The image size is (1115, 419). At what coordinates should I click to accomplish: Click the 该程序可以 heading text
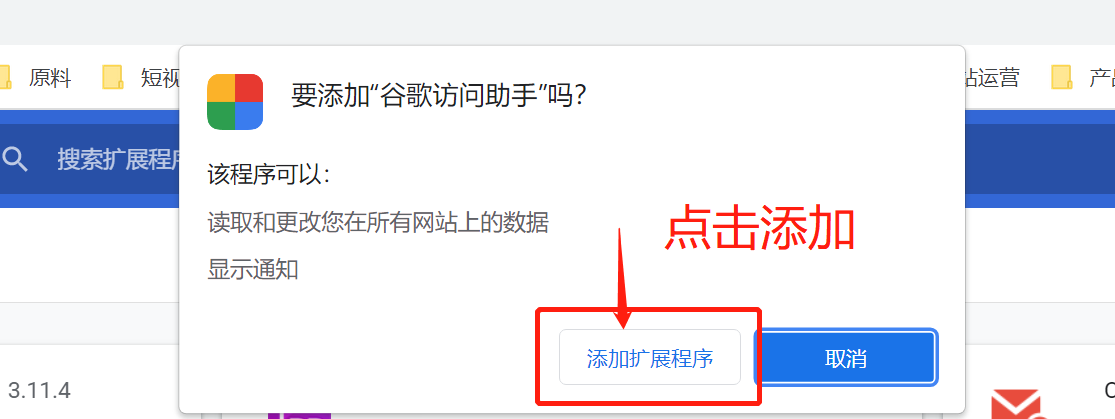tap(269, 175)
